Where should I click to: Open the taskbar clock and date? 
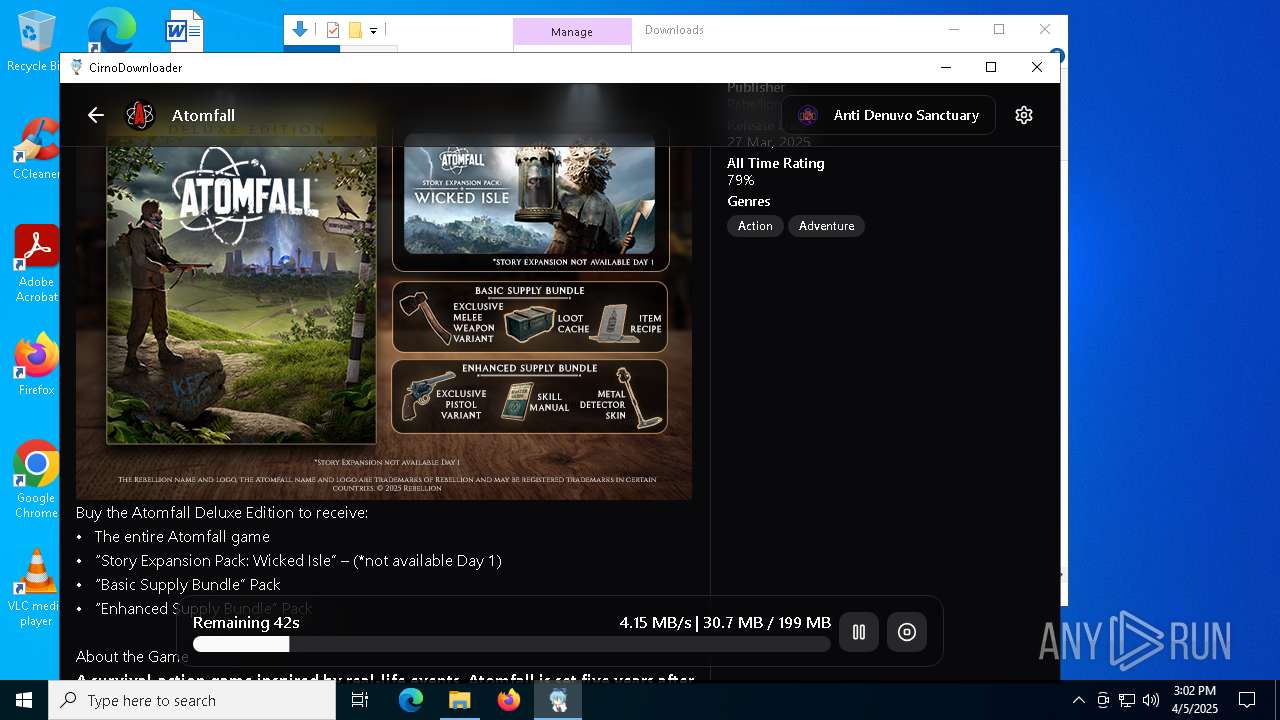tap(1195, 700)
